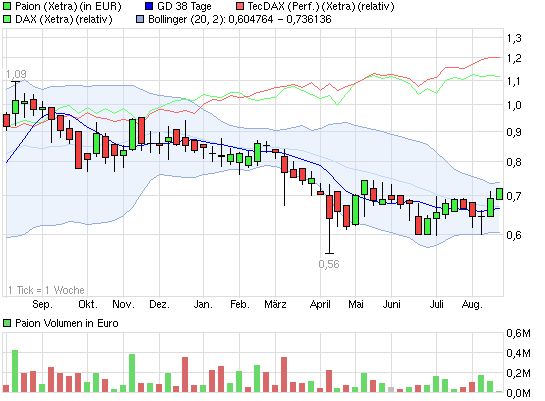This screenshot has height=401, width=545.
Task: Click the Paion Volumen legend swatch
Action: coord(7,323)
